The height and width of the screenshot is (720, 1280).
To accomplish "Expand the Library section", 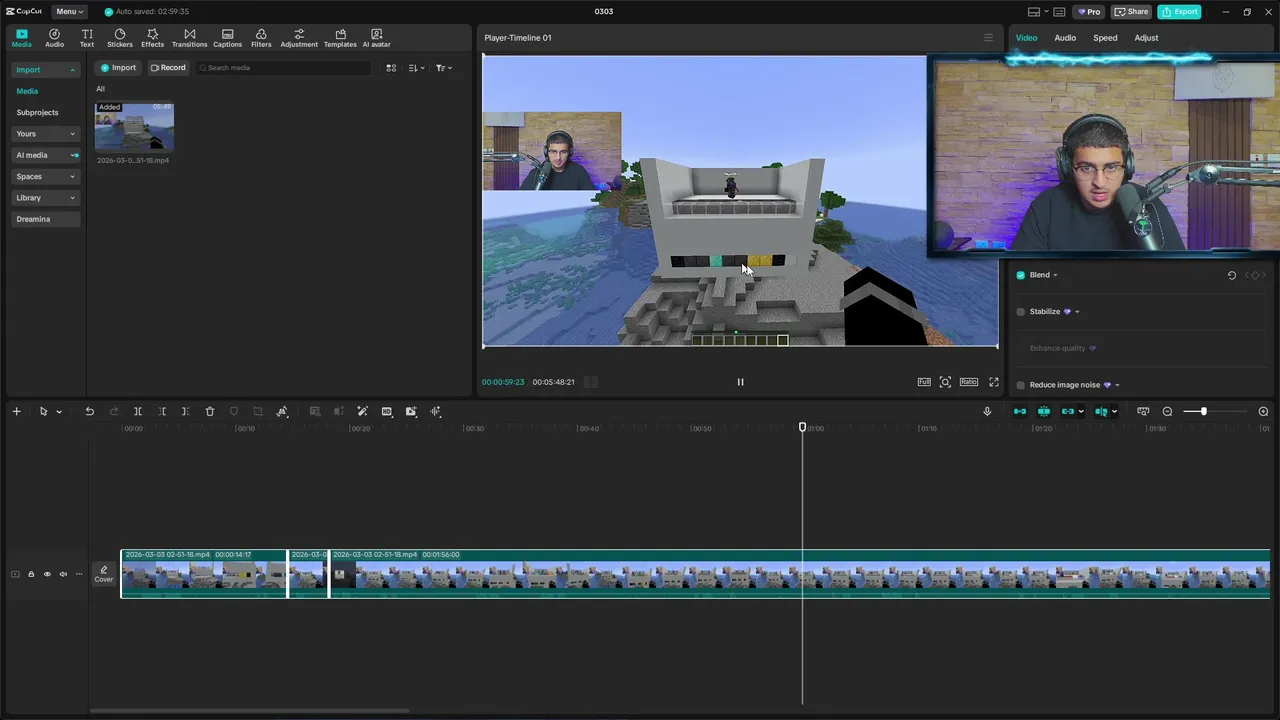I will [72, 198].
